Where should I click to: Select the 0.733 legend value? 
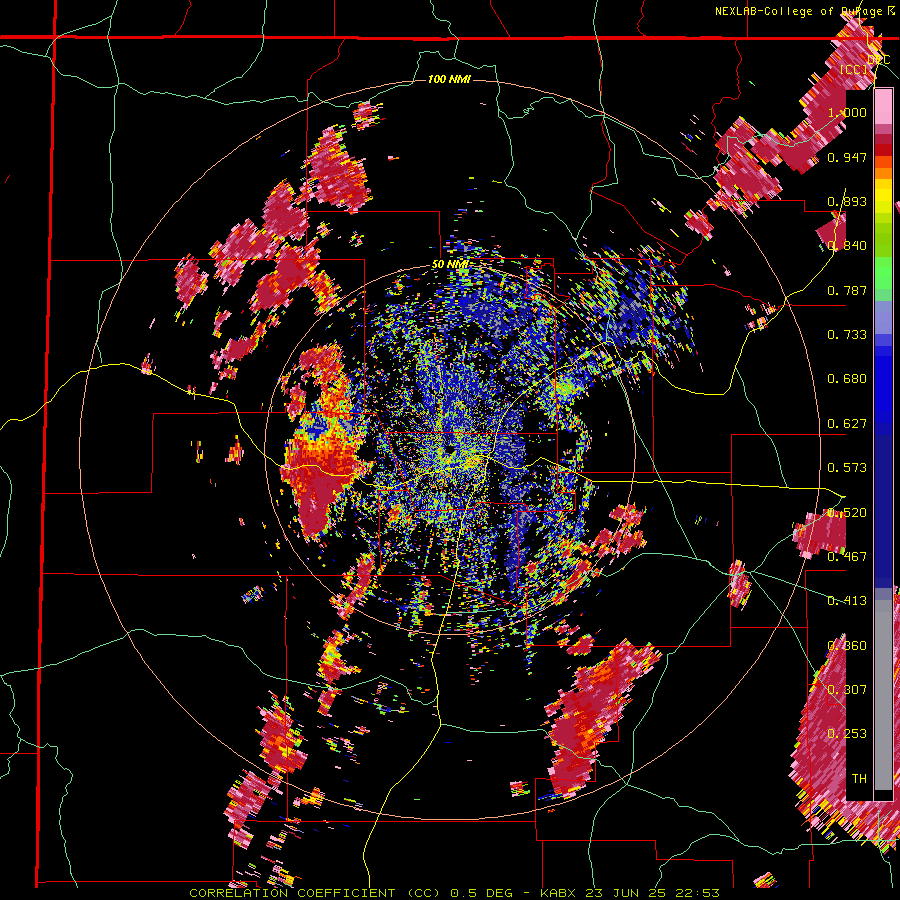pos(847,335)
